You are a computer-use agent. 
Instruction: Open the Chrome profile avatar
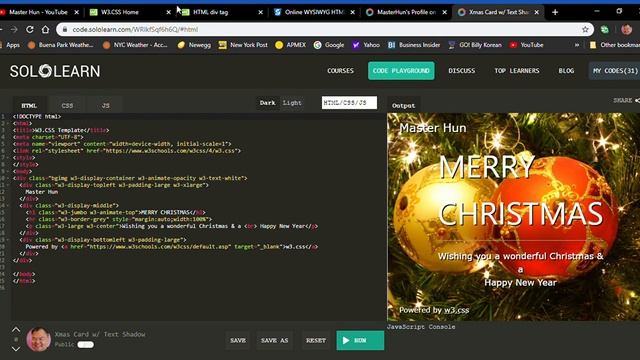point(627,29)
